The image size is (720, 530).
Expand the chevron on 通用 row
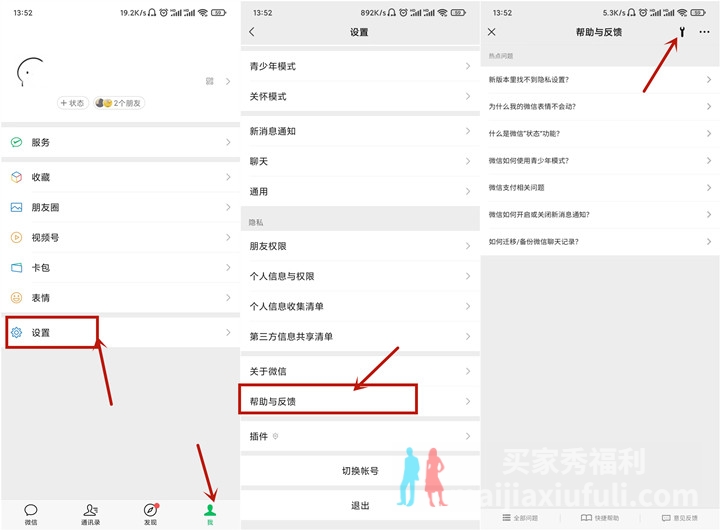[x=468, y=192]
